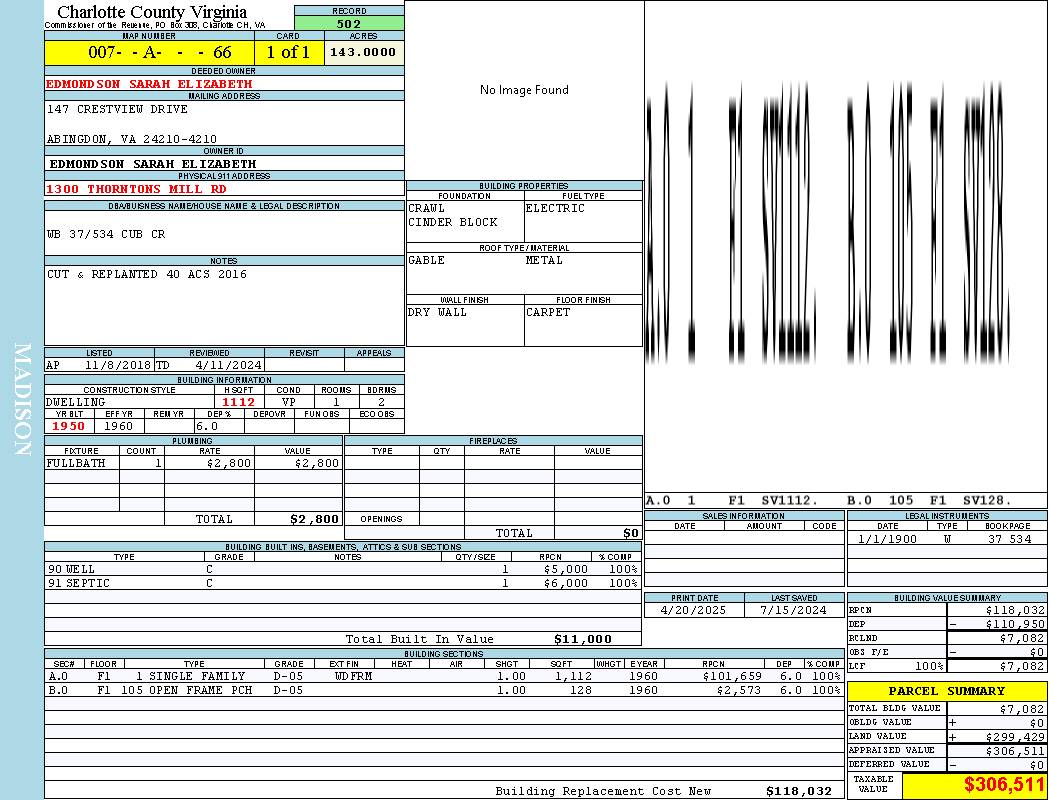
Task: Select the DEP value $110,950
Action: click(1015, 625)
